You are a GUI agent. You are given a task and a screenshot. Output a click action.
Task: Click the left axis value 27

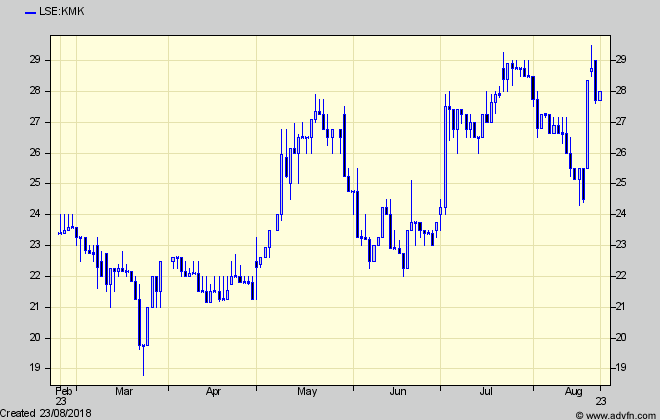[x=35, y=122]
